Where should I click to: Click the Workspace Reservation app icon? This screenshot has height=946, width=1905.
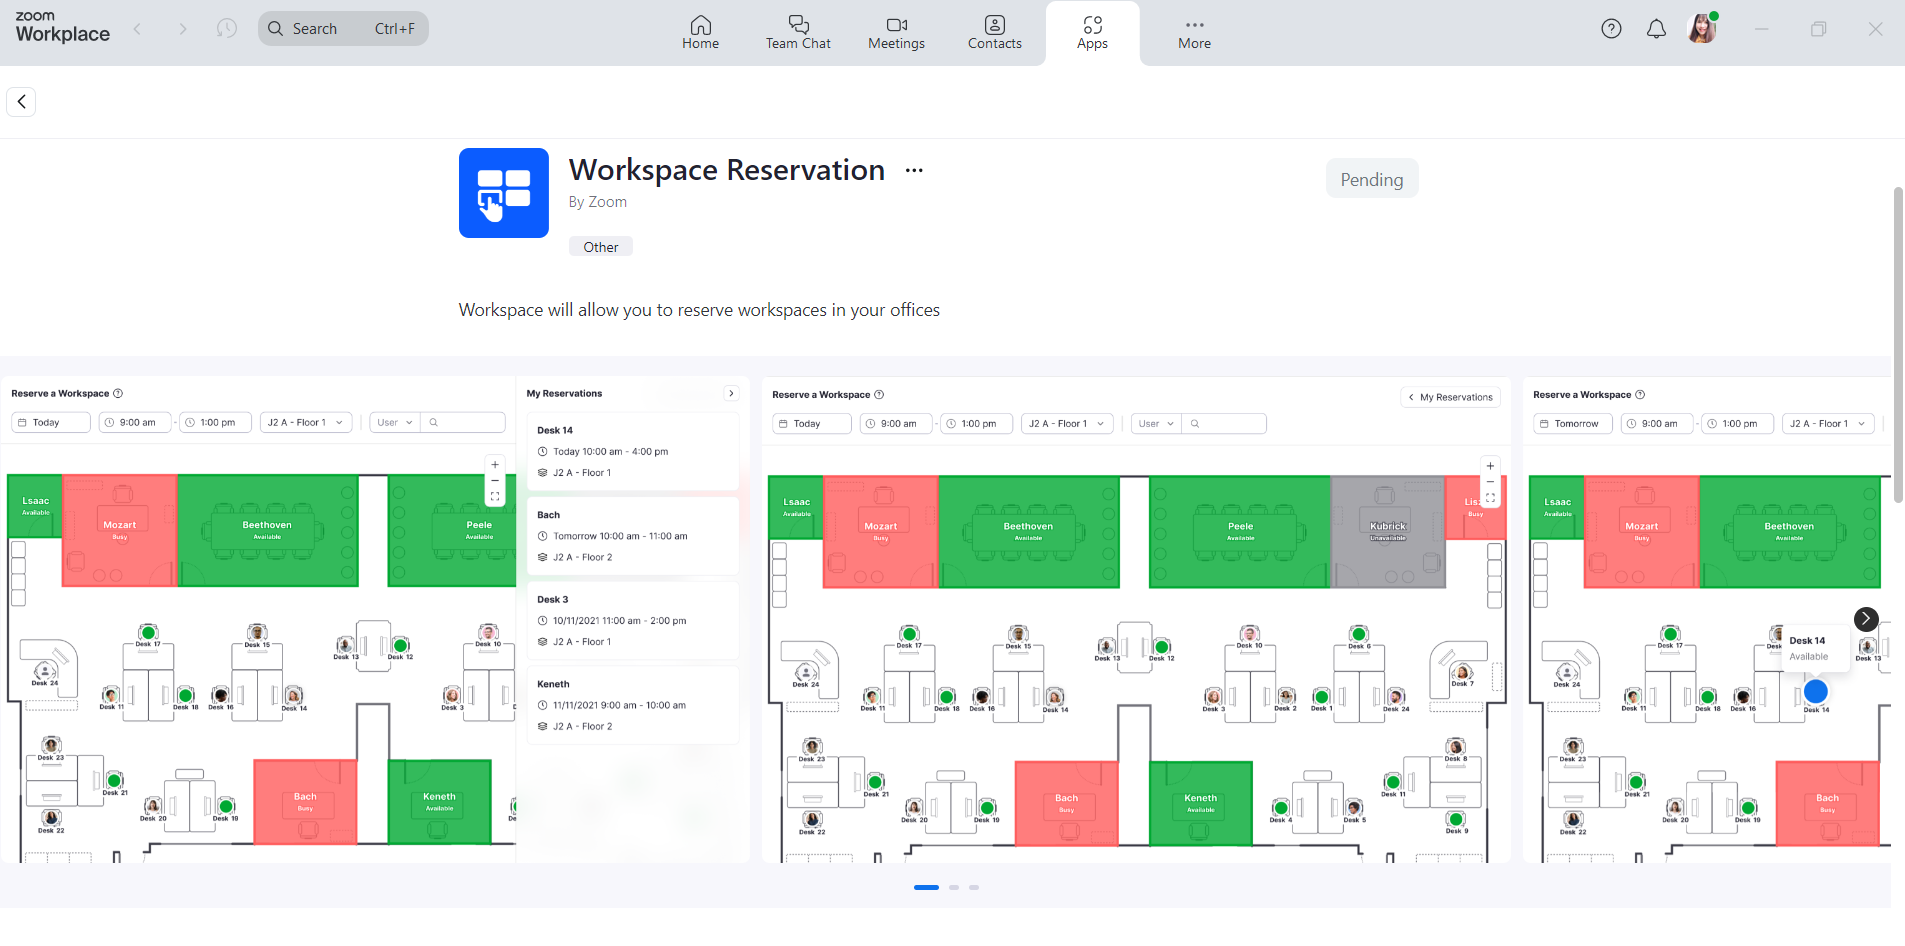point(504,193)
